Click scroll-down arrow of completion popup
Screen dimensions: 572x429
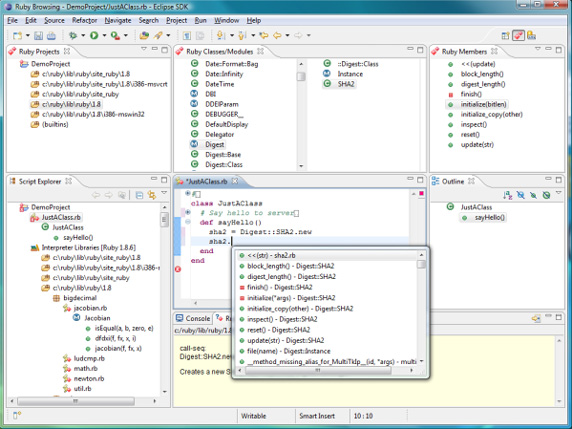pyautogui.click(x=421, y=361)
